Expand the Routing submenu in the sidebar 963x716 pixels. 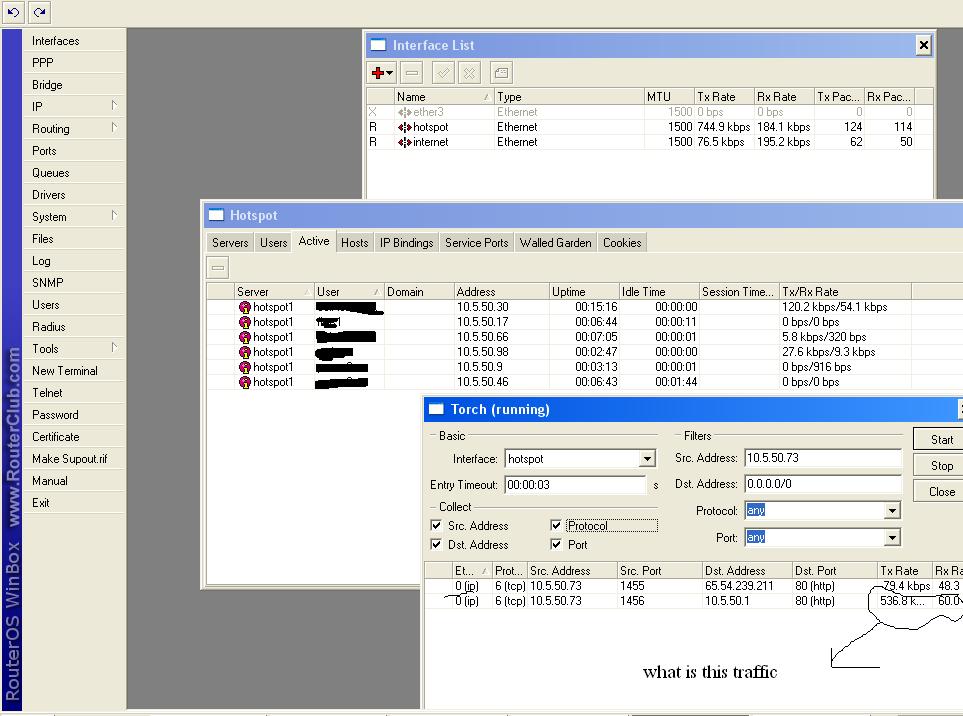coord(114,128)
